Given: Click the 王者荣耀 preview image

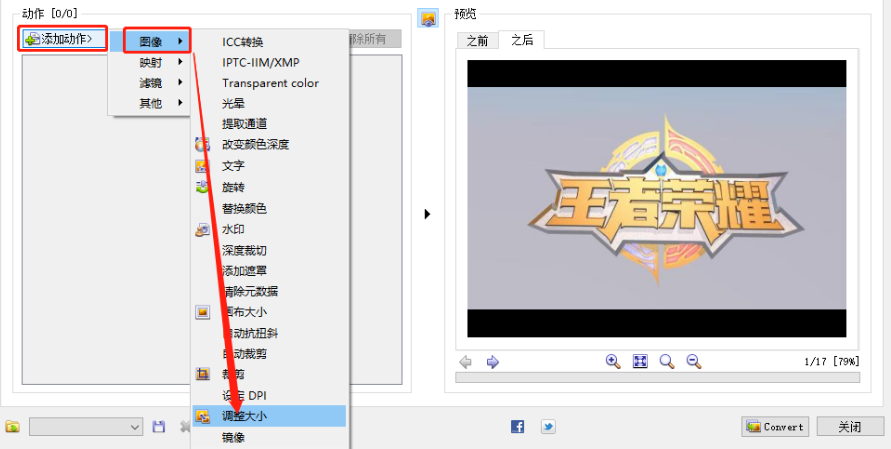Looking at the screenshot, I should [656, 198].
